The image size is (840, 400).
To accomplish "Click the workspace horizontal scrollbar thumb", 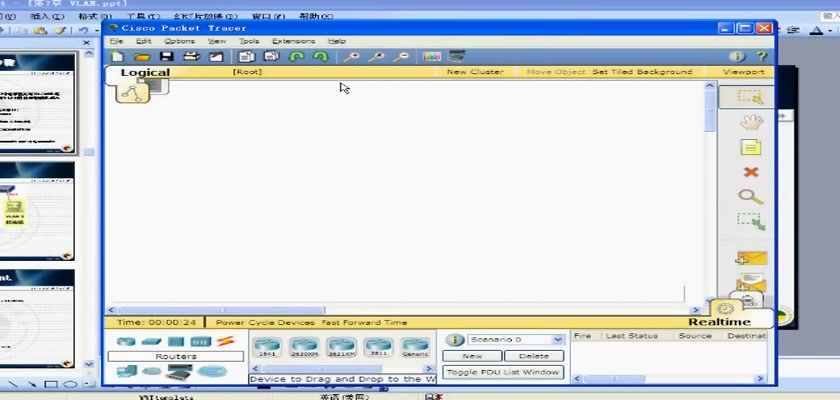I will click(221, 310).
